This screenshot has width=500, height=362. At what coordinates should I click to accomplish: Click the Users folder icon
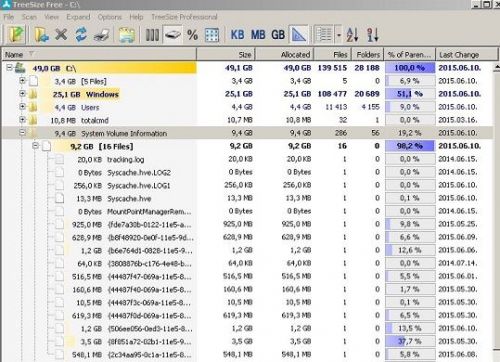[33, 107]
